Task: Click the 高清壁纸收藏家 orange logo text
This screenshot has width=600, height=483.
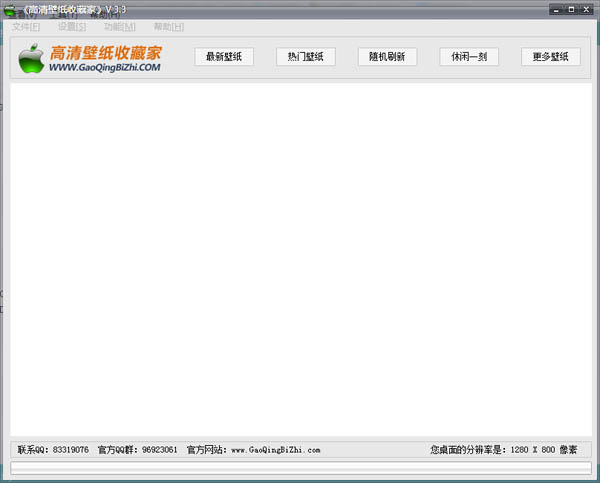Action: [x=105, y=51]
